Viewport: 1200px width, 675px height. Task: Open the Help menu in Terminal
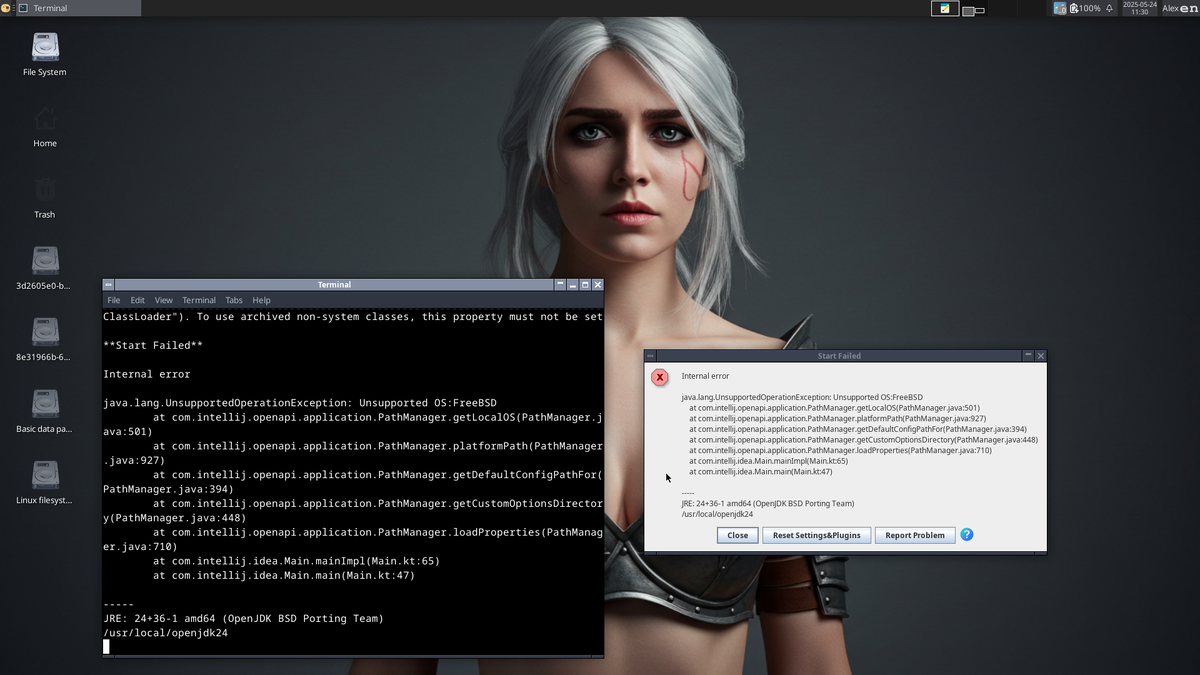pyautogui.click(x=261, y=300)
